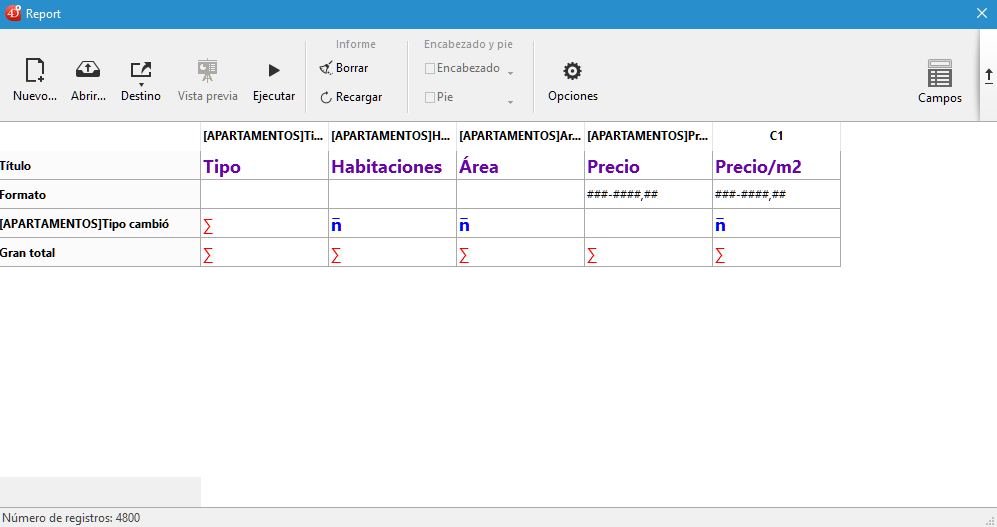This screenshot has width=997, height=527.
Task: Open the Pie dropdown arrow
Action: (x=510, y=102)
